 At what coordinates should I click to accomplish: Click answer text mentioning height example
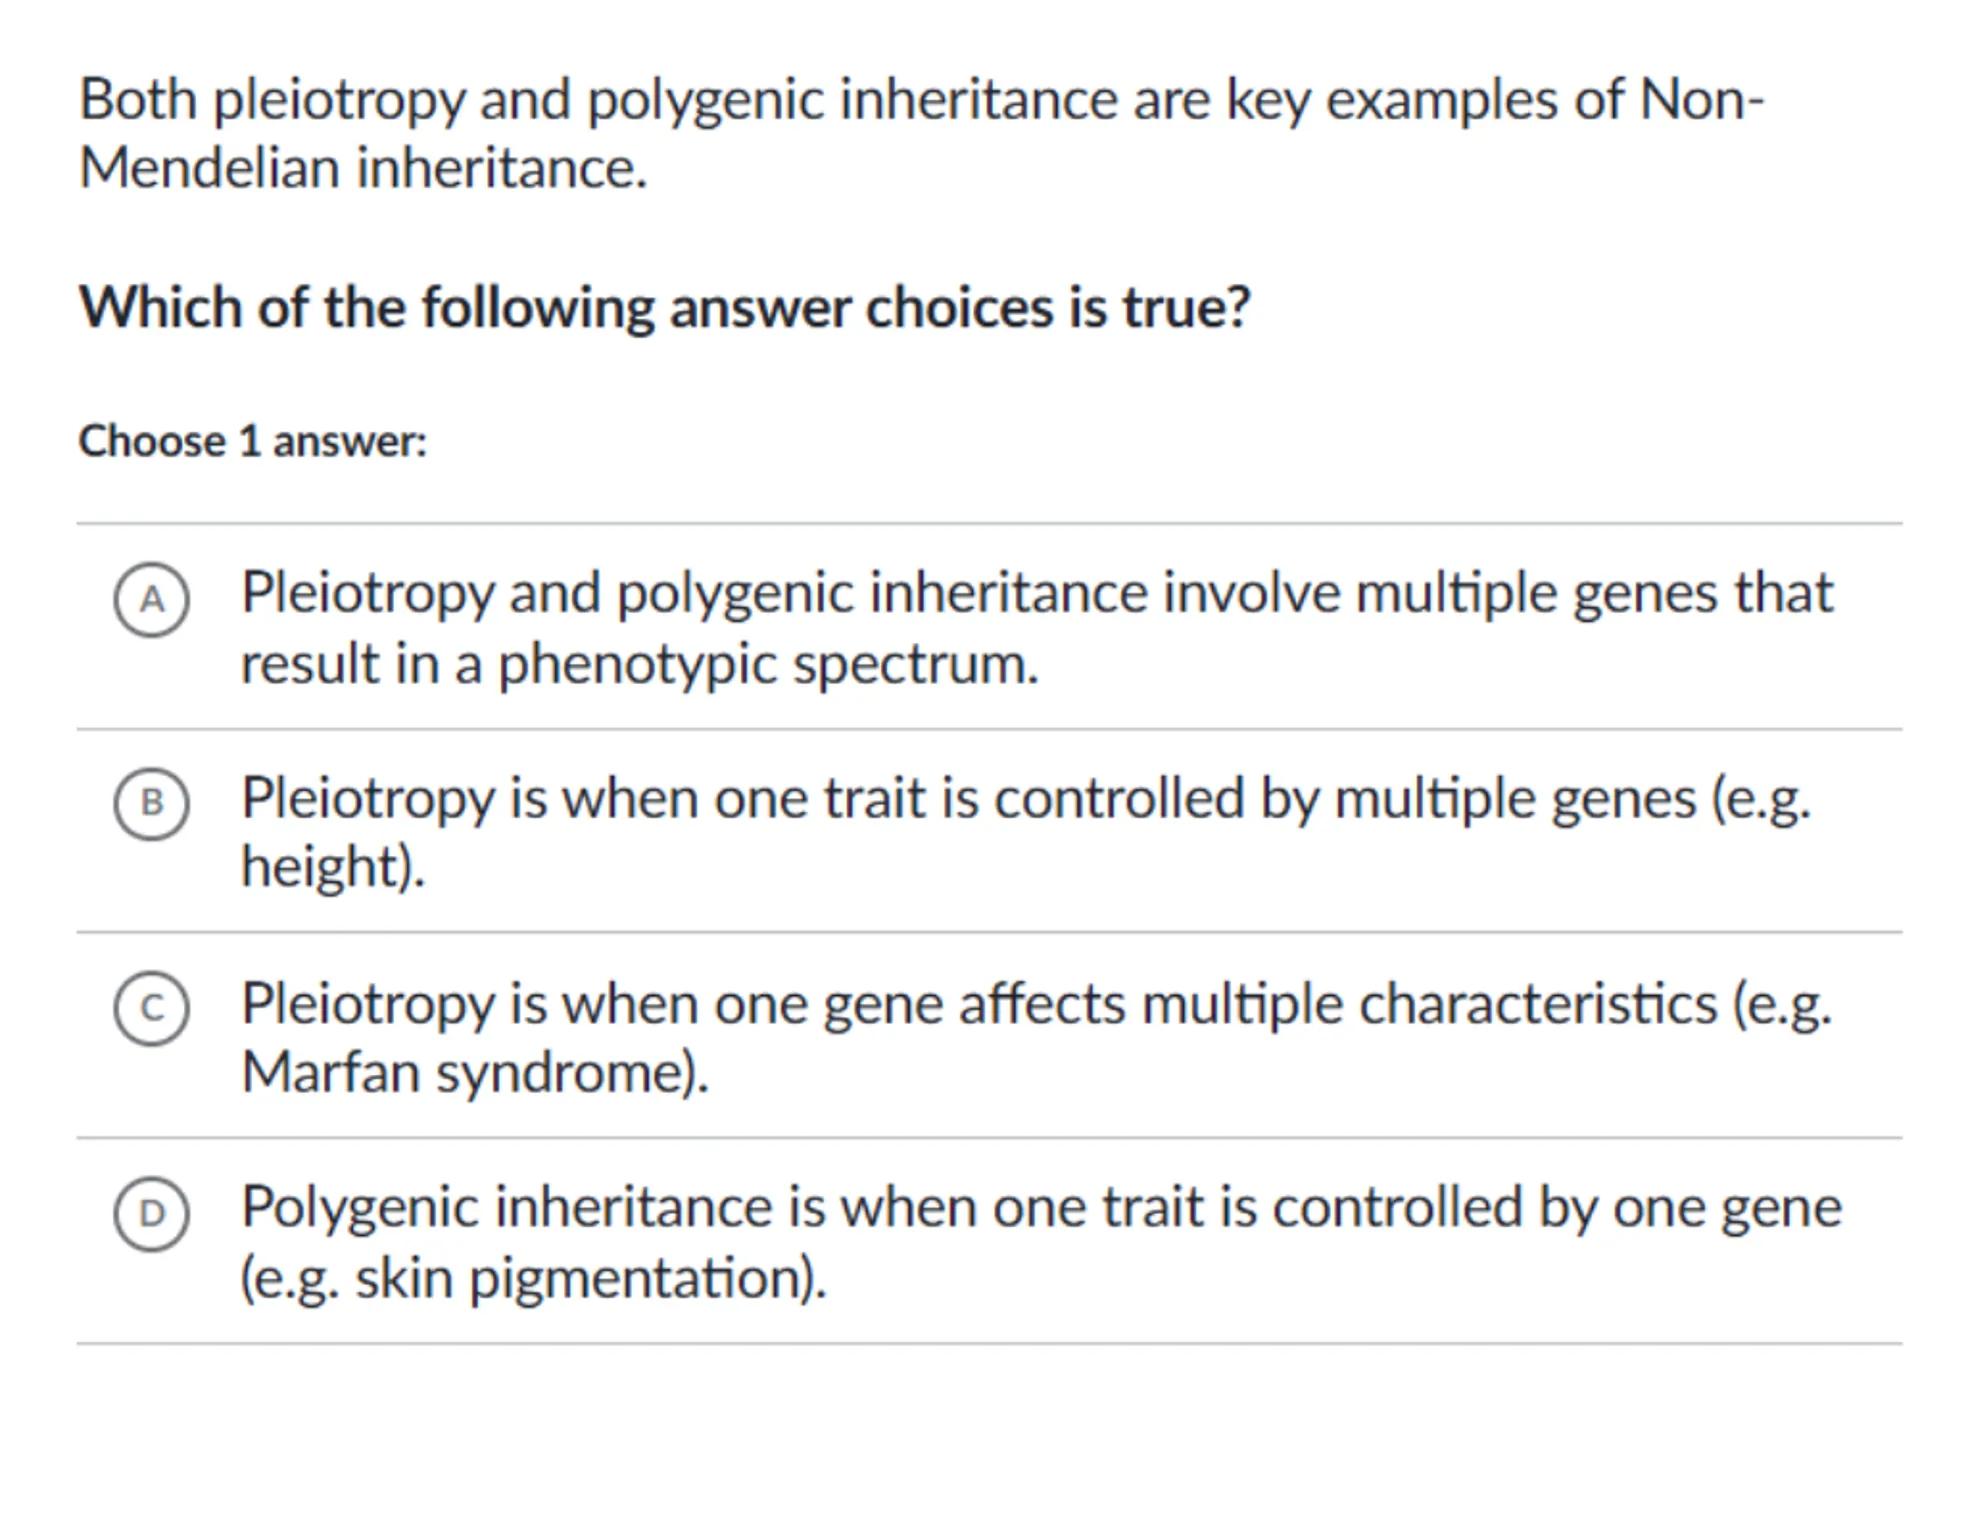click(x=1024, y=831)
